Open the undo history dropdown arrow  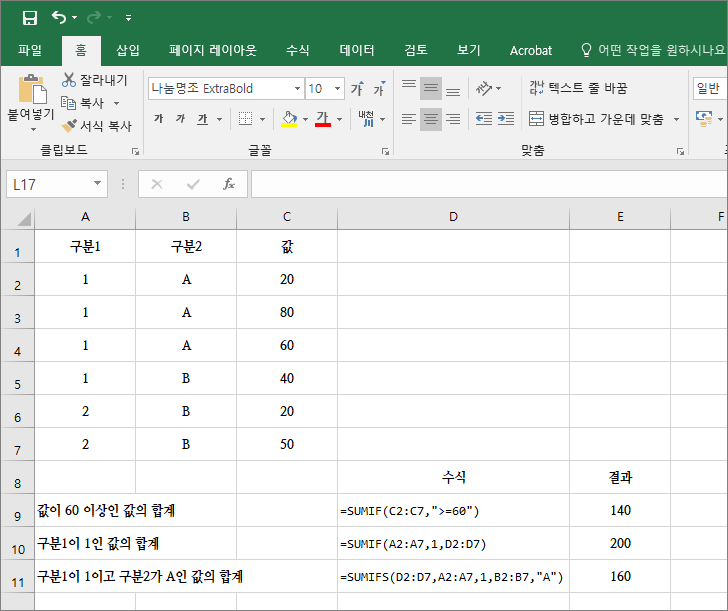click(x=74, y=18)
